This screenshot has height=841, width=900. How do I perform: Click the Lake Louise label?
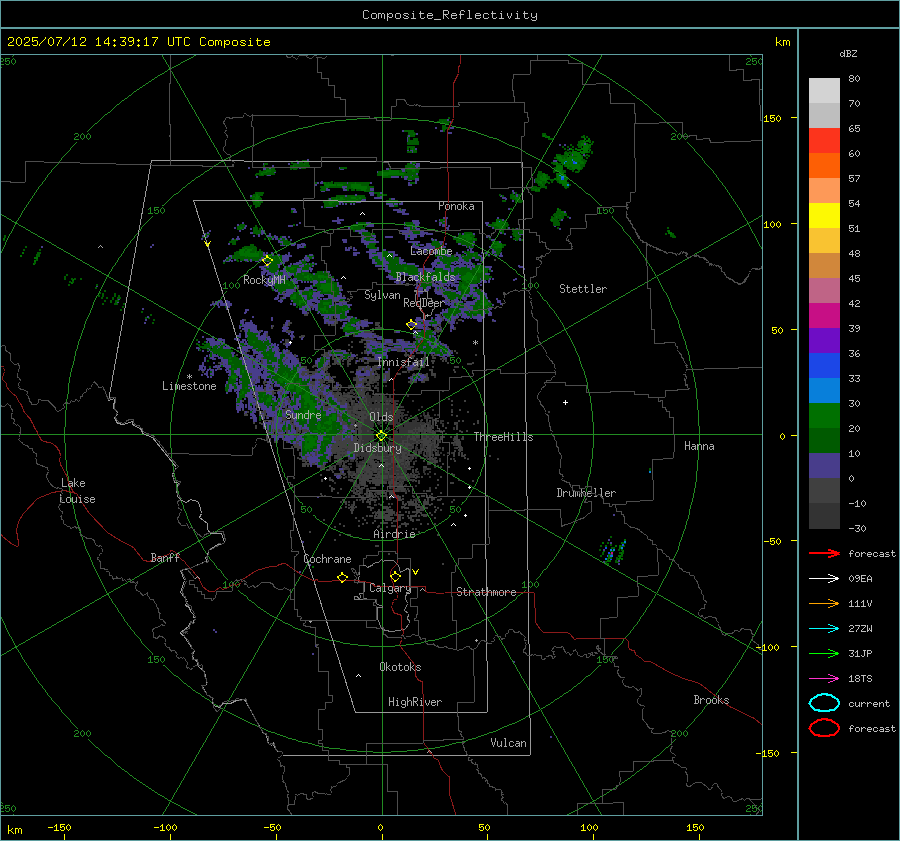point(77,491)
